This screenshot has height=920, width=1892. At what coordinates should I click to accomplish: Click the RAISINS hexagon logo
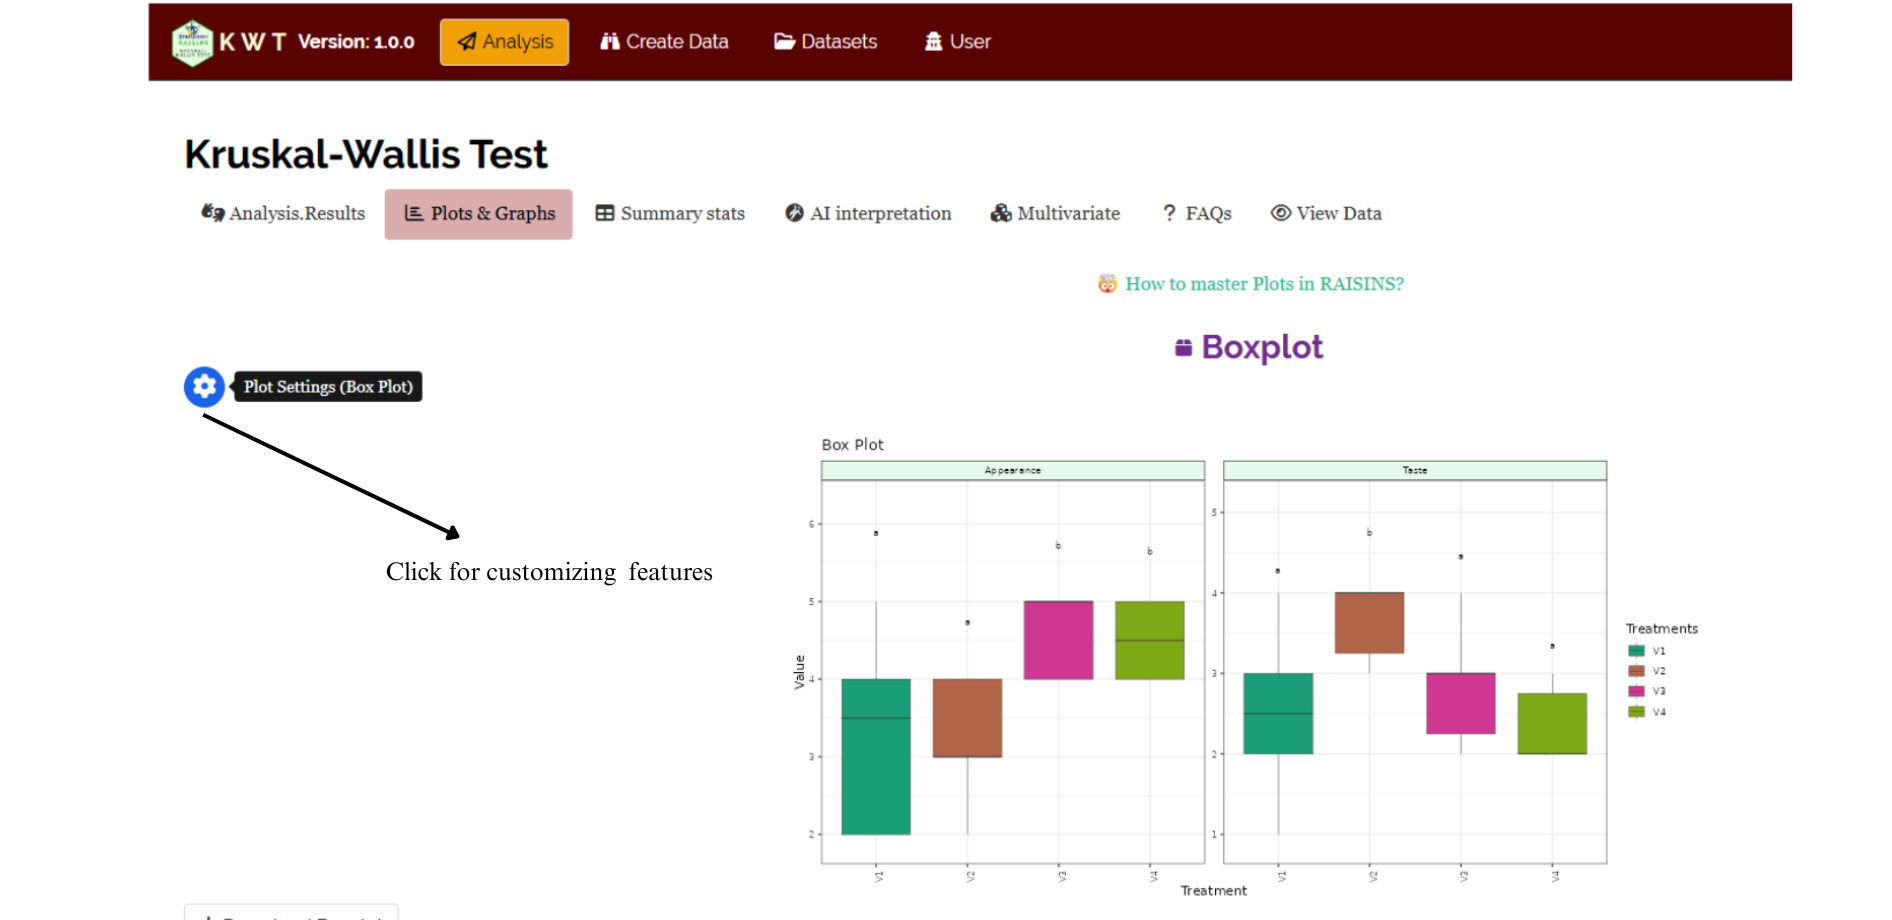pyautogui.click(x=191, y=43)
